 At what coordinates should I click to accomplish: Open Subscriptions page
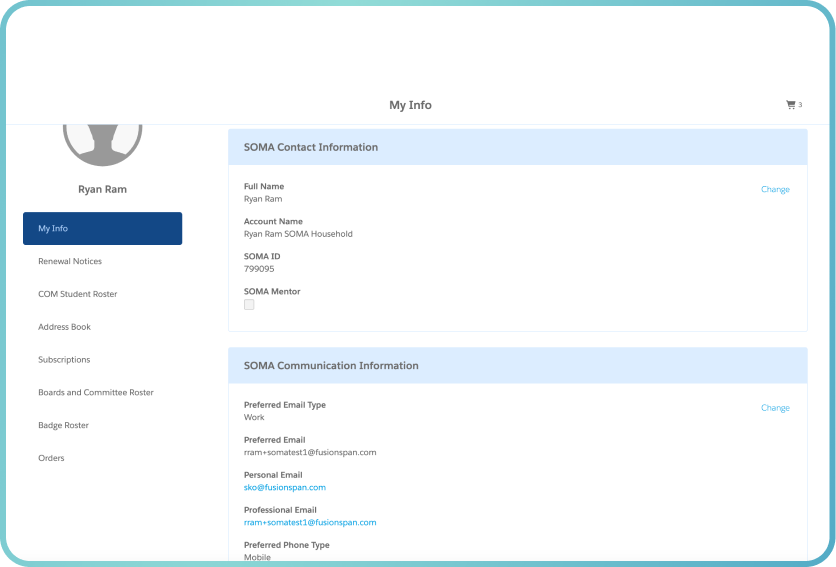pyautogui.click(x=64, y=360)
